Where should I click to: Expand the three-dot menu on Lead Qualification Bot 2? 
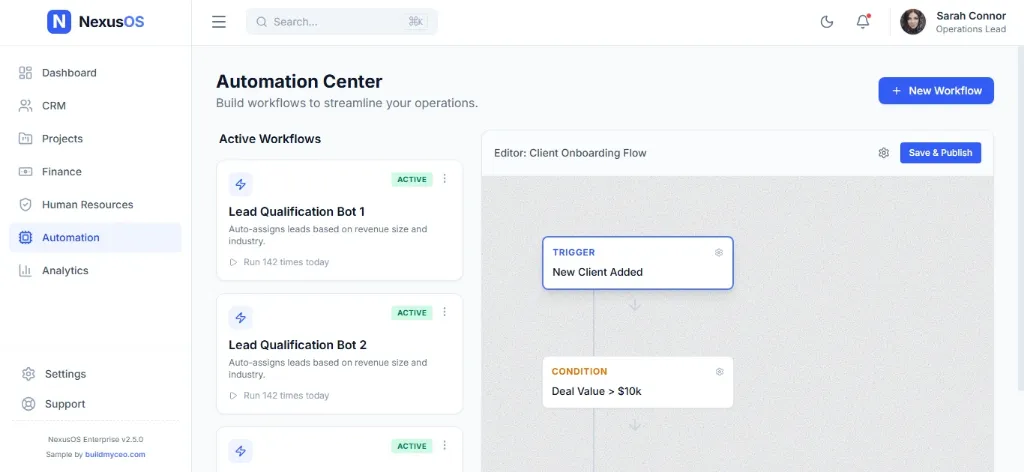tap(445, 313)
